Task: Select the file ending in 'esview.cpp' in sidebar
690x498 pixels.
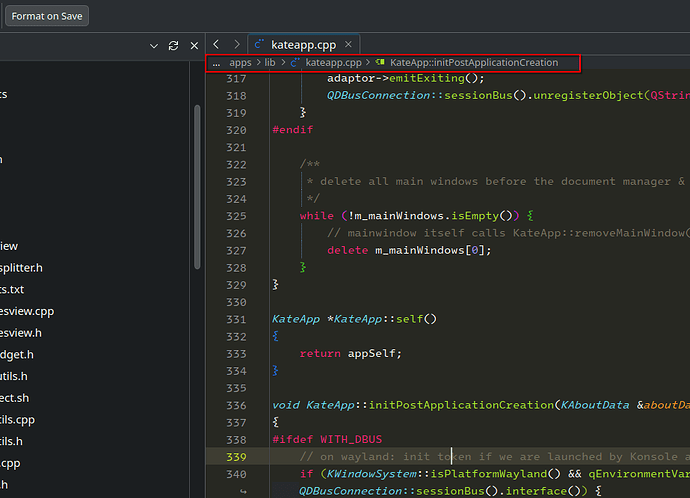Action: pyautogui.click(x=27, y=311)
